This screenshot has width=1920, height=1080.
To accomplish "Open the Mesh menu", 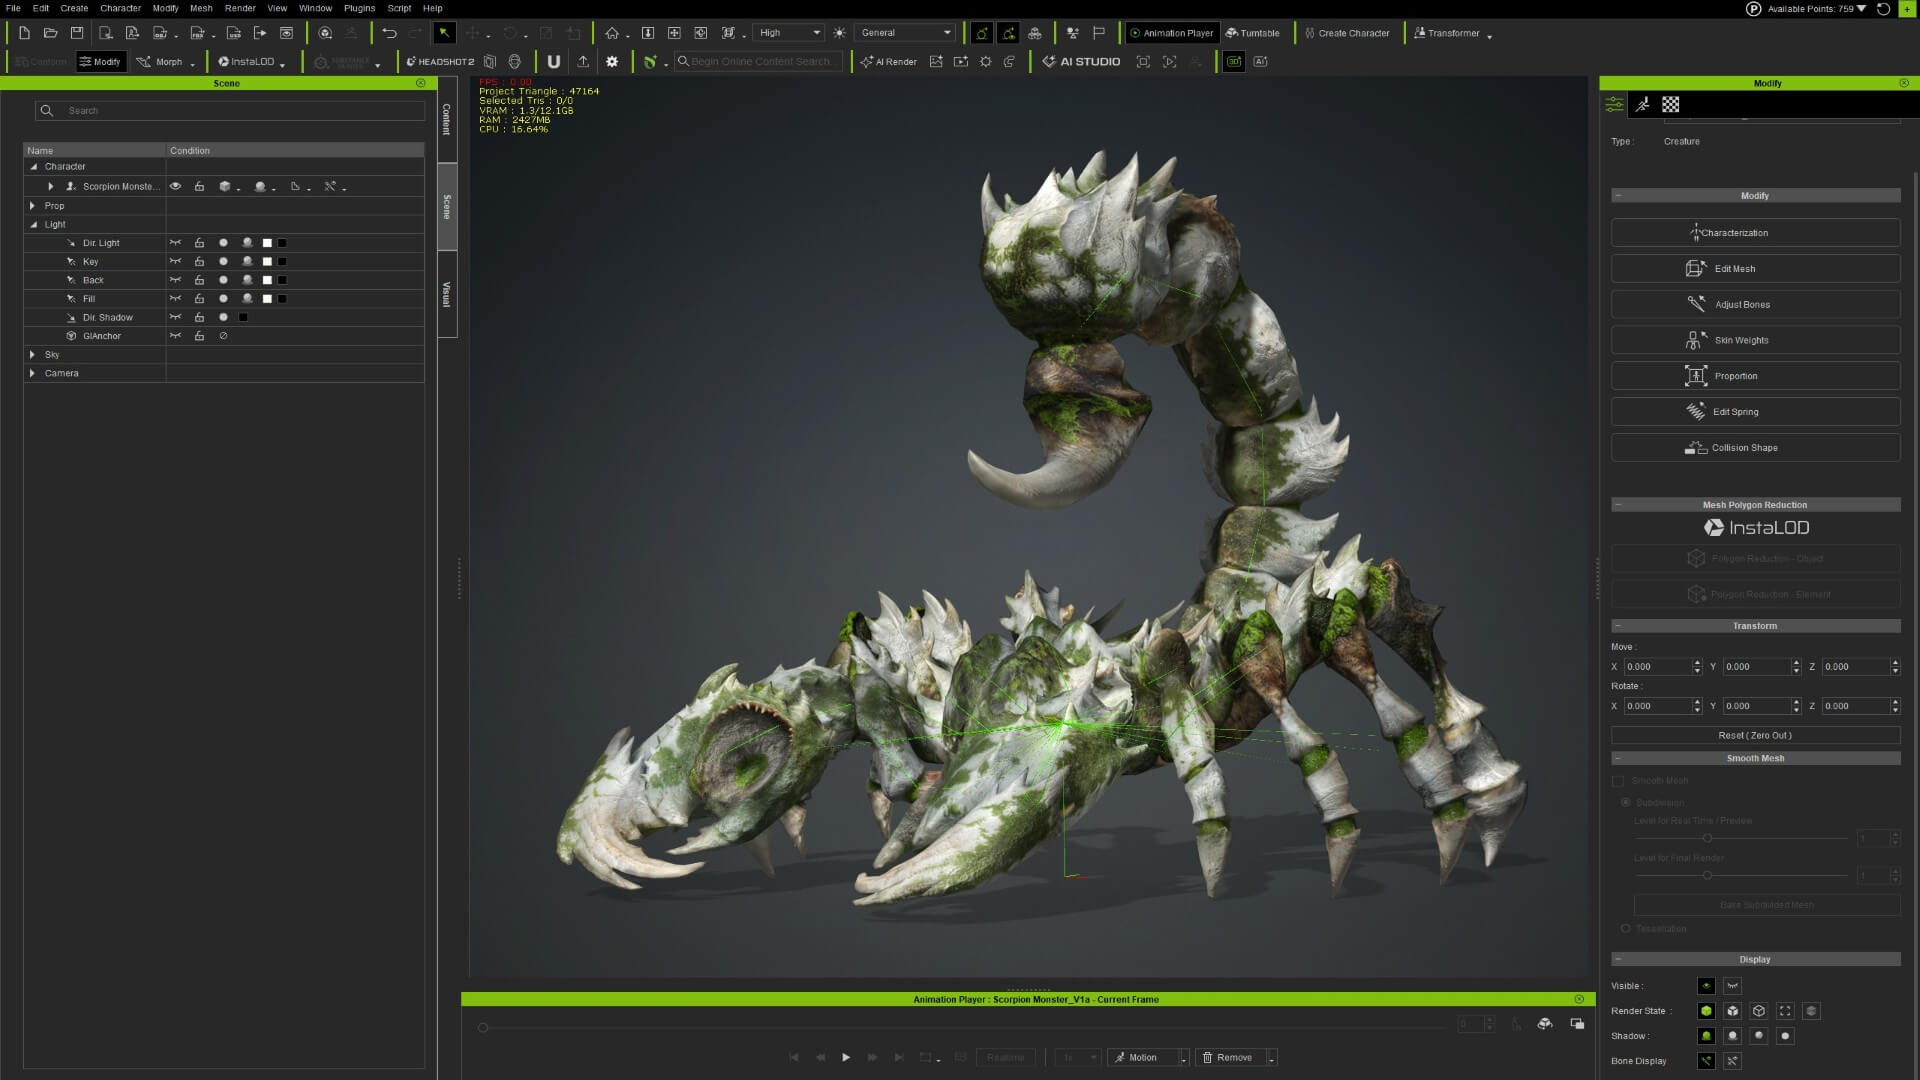I will tap(201, 8).
